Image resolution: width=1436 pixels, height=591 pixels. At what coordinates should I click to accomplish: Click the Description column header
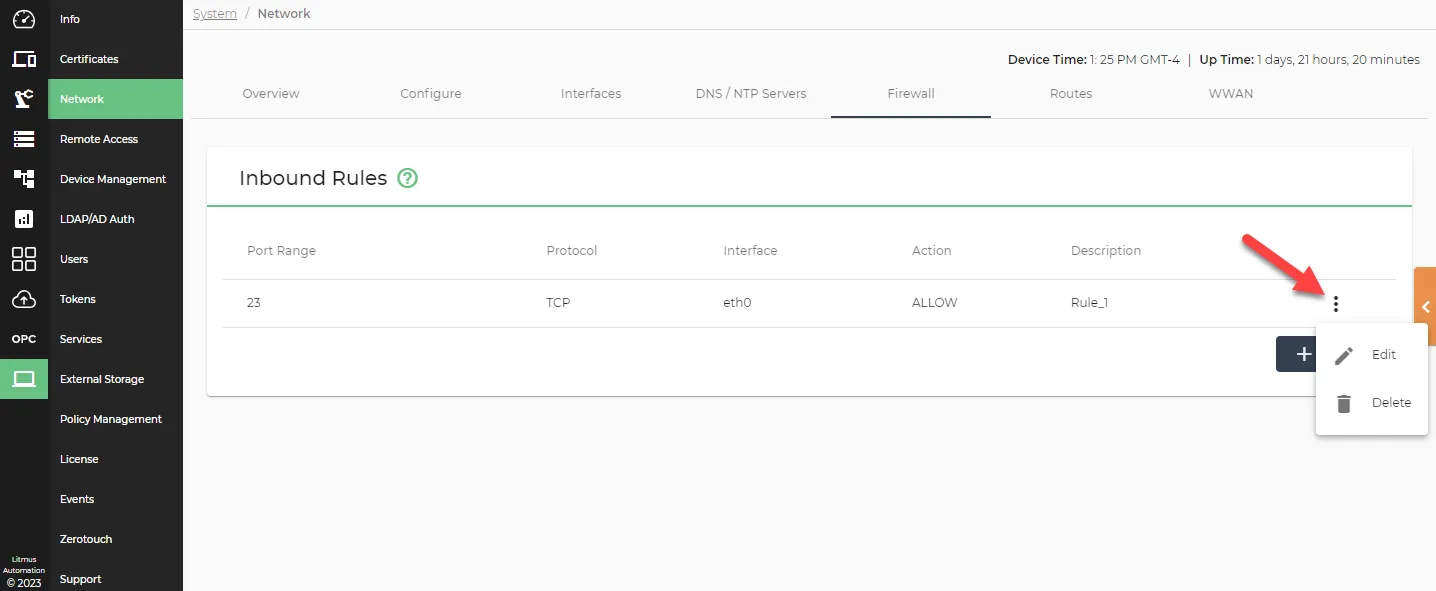click(1106, 251)
